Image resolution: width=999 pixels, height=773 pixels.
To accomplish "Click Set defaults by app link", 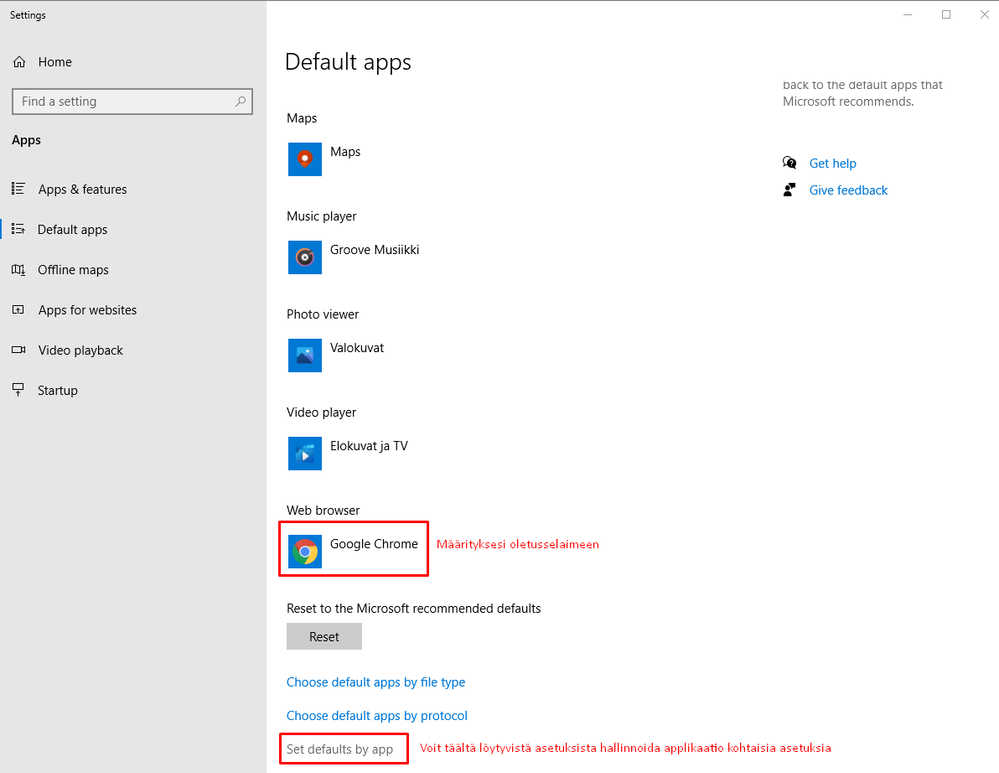I will click(340, 749).
